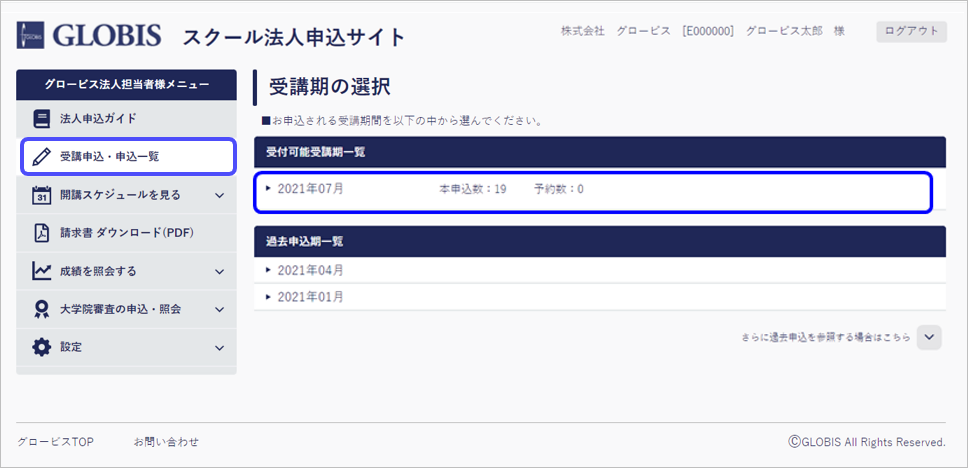Open the グロービスTOP footer link
This screenshot has width=968, height=468.
pos(56,442)
